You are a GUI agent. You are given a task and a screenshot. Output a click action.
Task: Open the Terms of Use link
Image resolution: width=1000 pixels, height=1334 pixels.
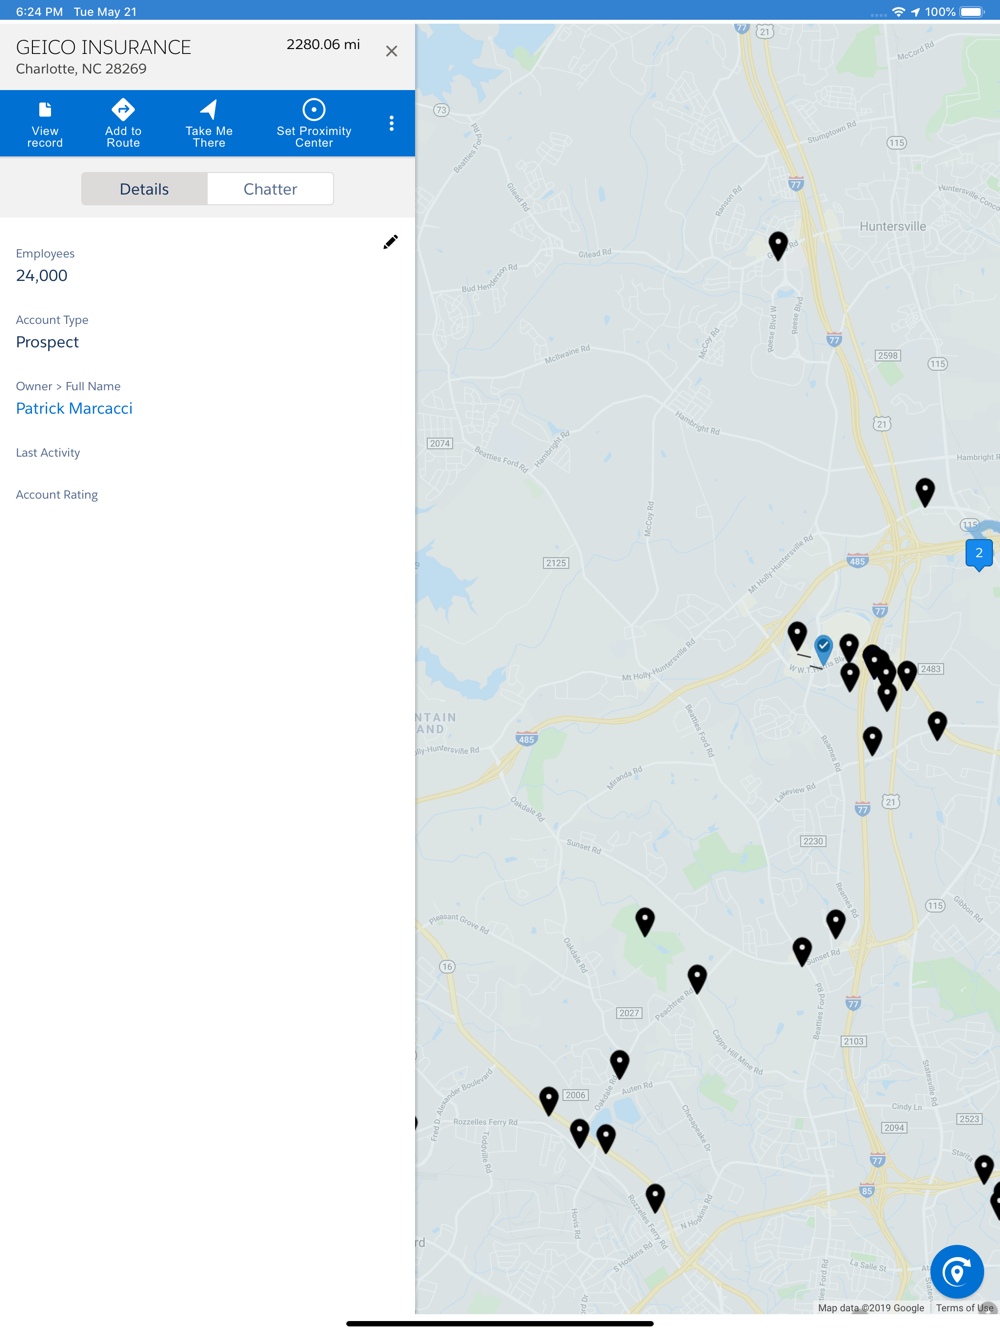point(965,1308)
